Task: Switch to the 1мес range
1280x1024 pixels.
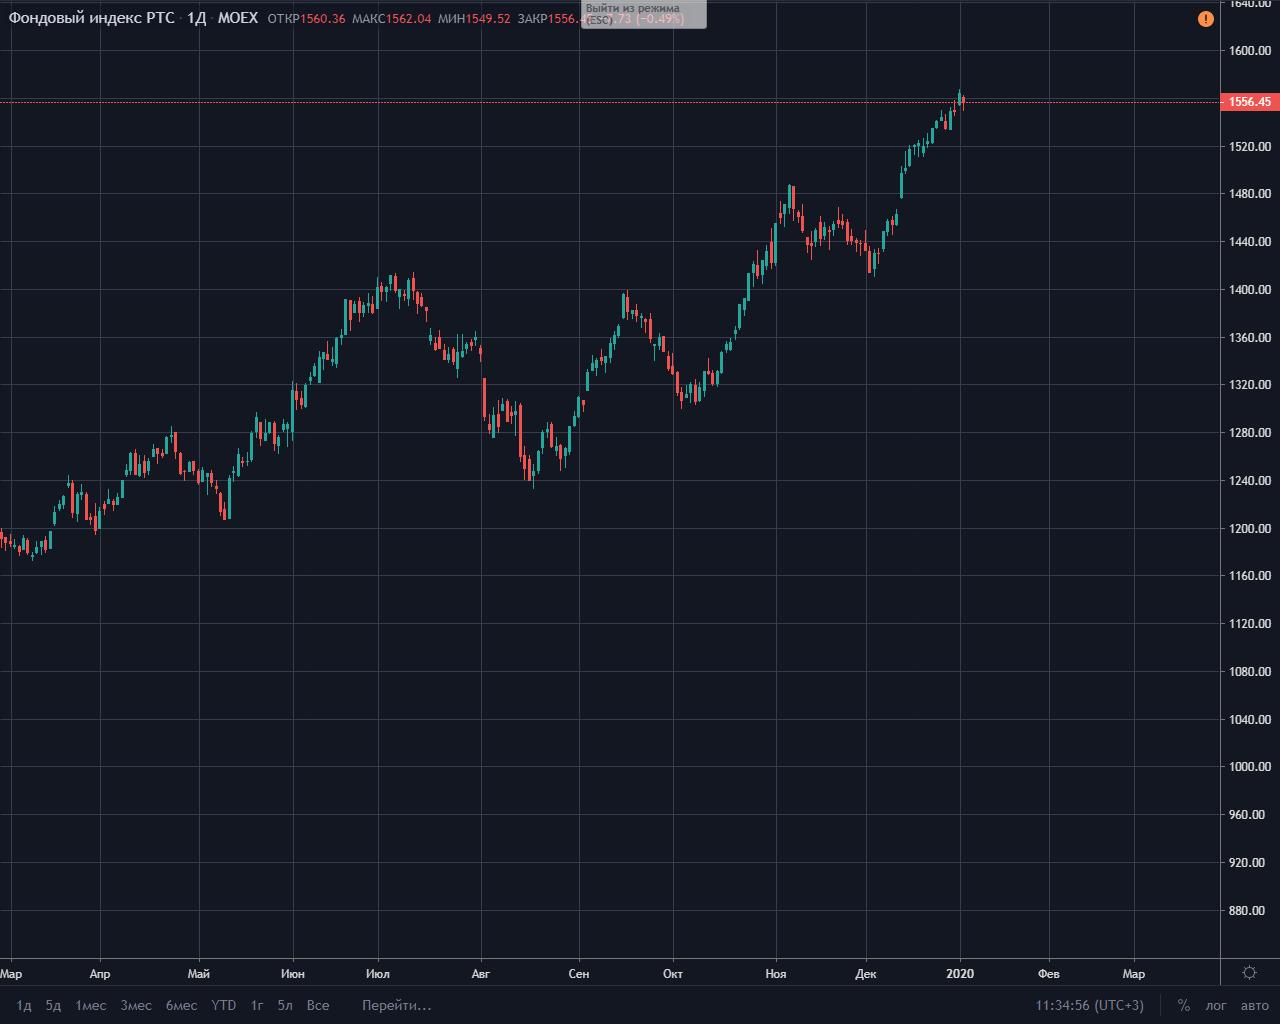Action: pyautogui.click(x=90, y=1005)
